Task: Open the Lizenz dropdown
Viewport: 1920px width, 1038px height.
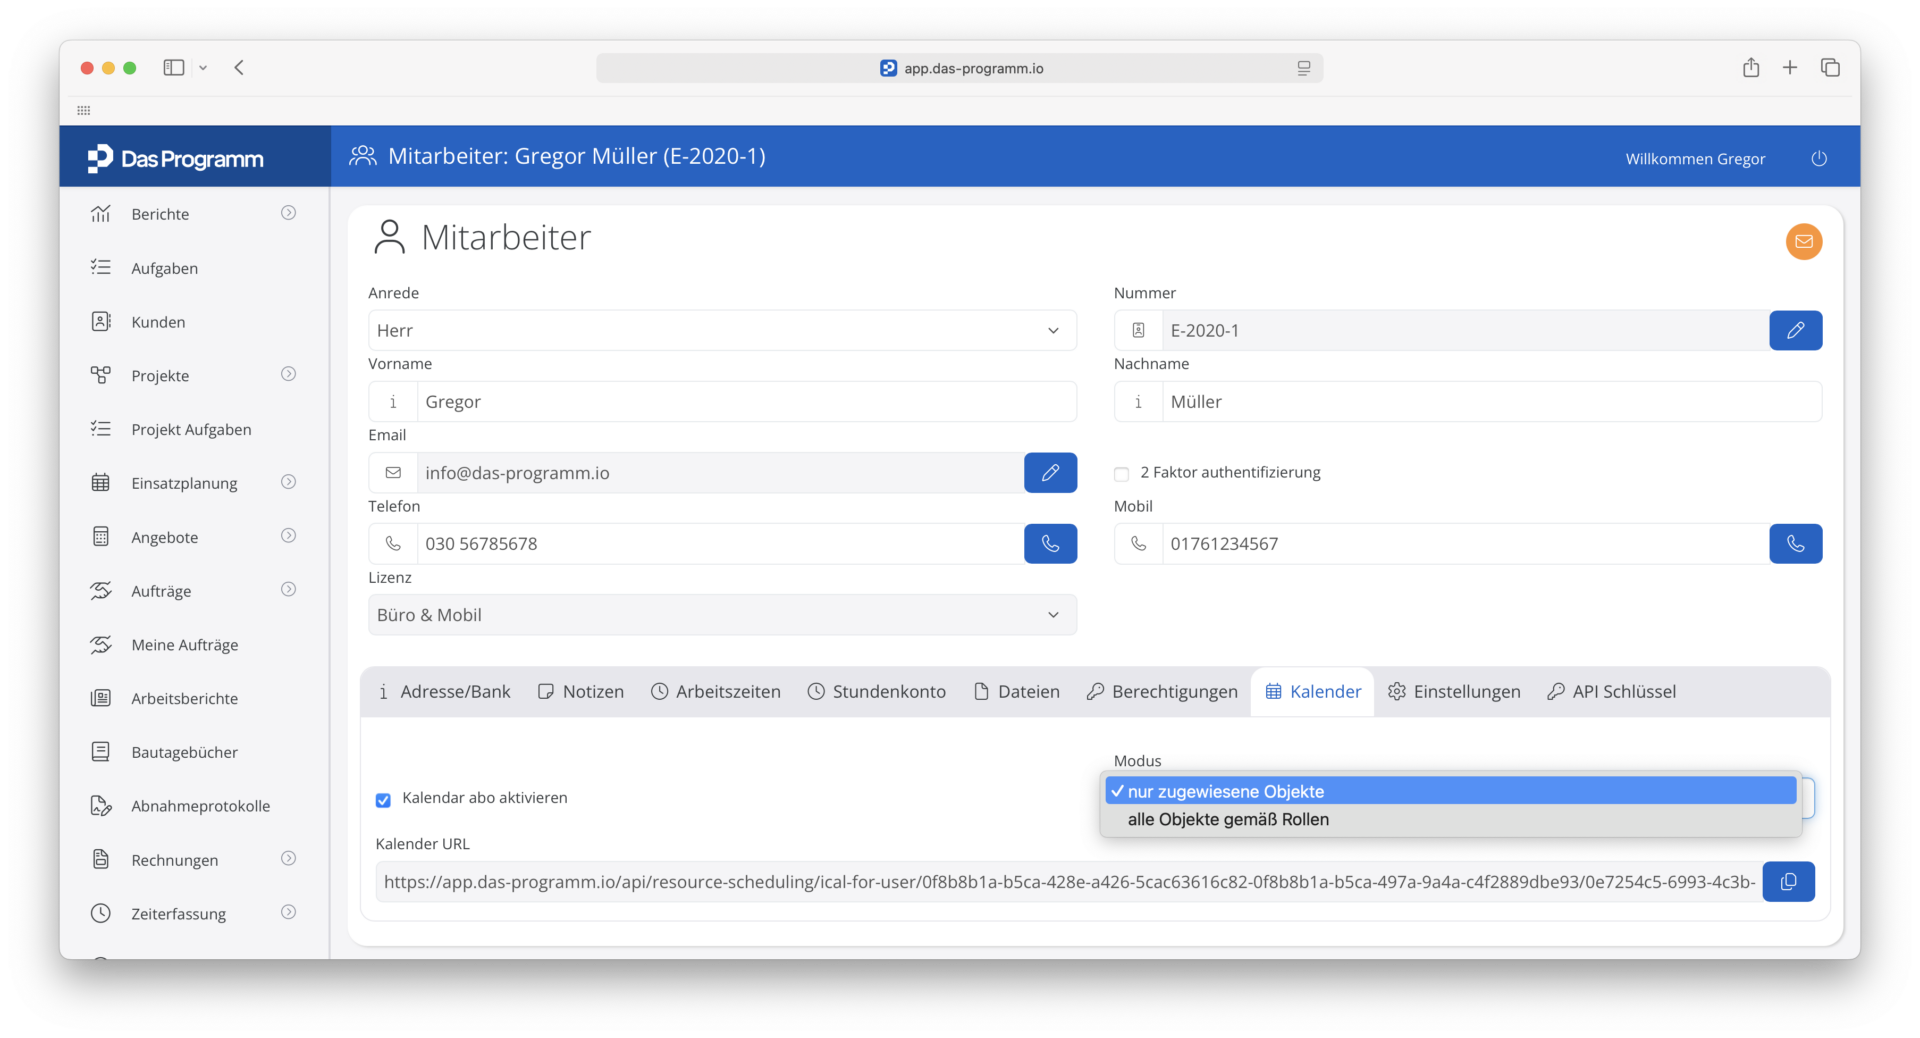Action: pos(722,615)
